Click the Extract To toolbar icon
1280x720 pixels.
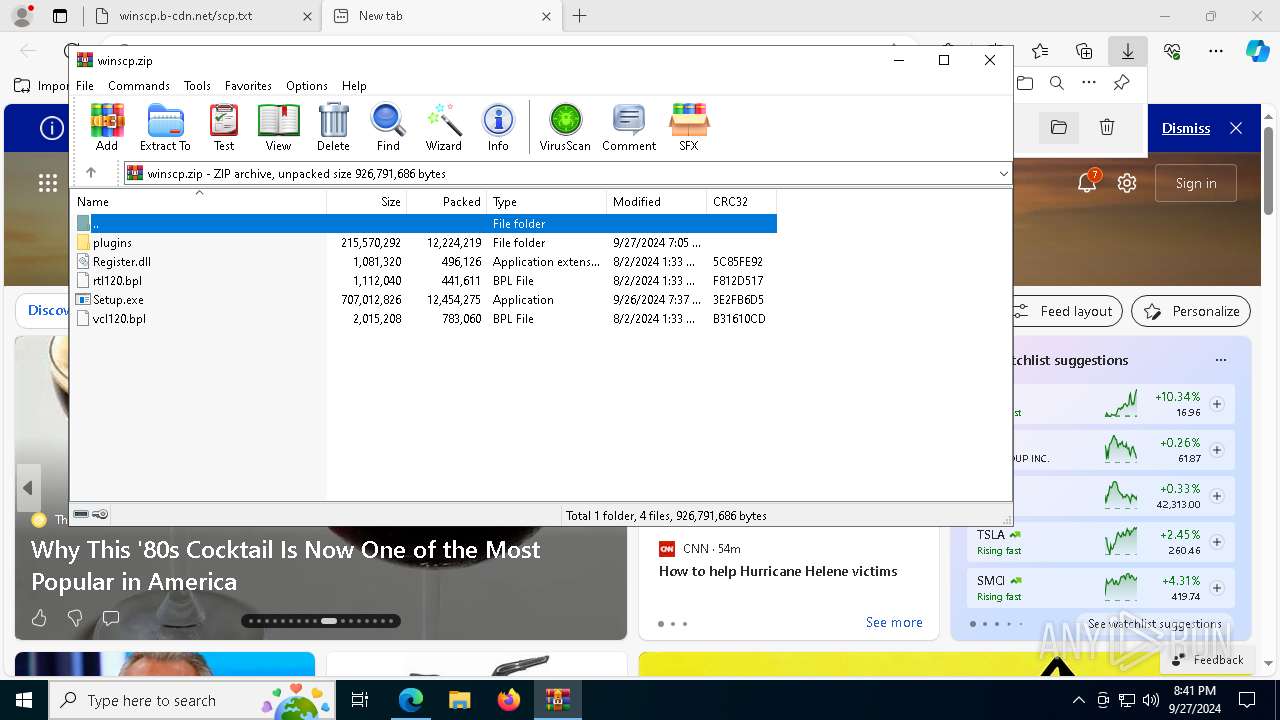tap(165, 128)
